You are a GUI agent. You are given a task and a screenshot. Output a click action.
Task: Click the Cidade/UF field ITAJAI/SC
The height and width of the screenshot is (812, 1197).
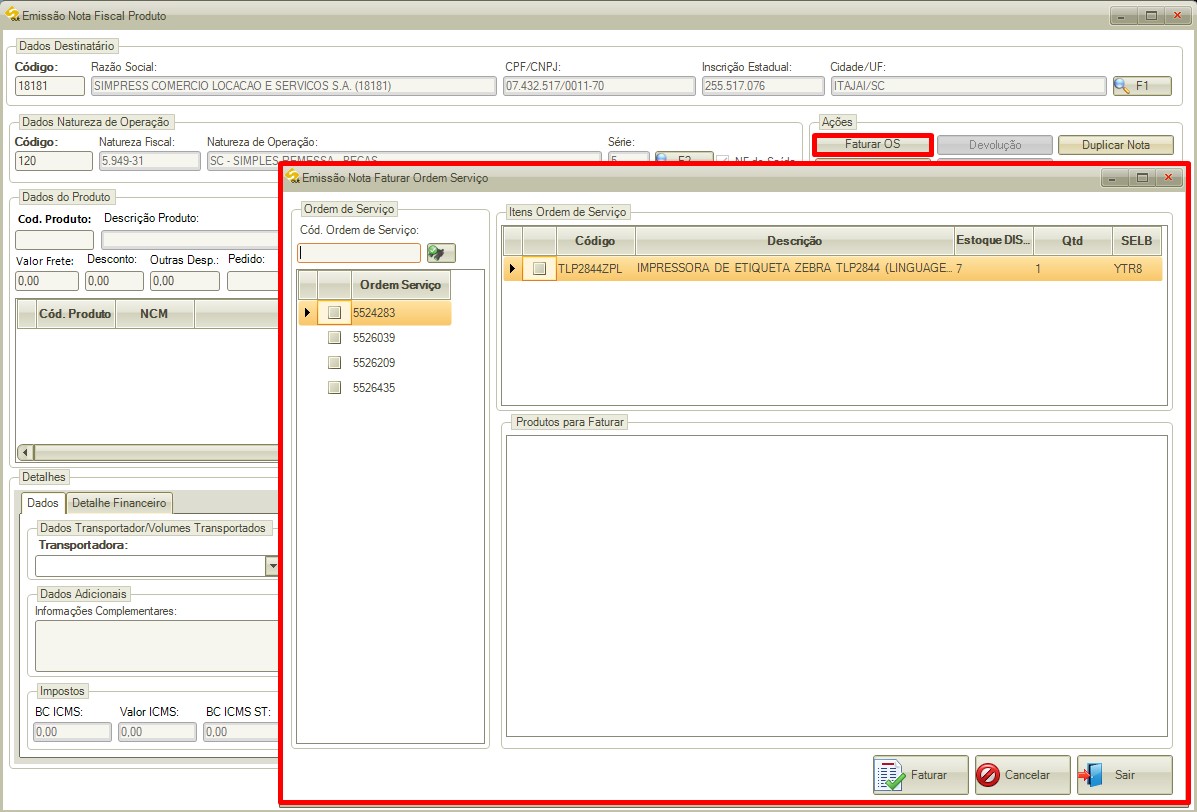point(968,86)
